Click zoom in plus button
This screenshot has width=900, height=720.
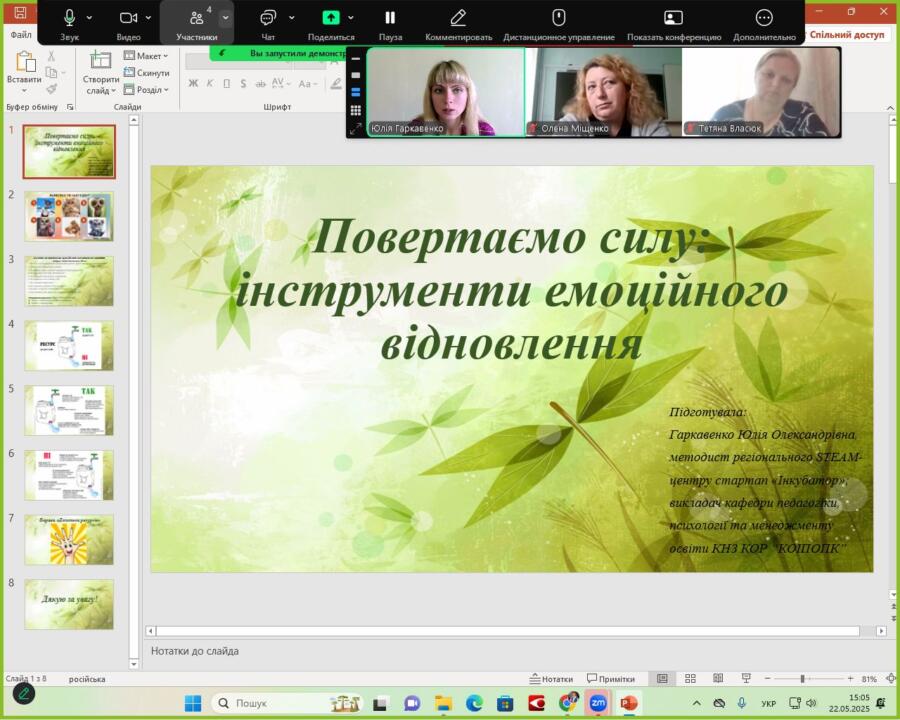tap(851, 679)
